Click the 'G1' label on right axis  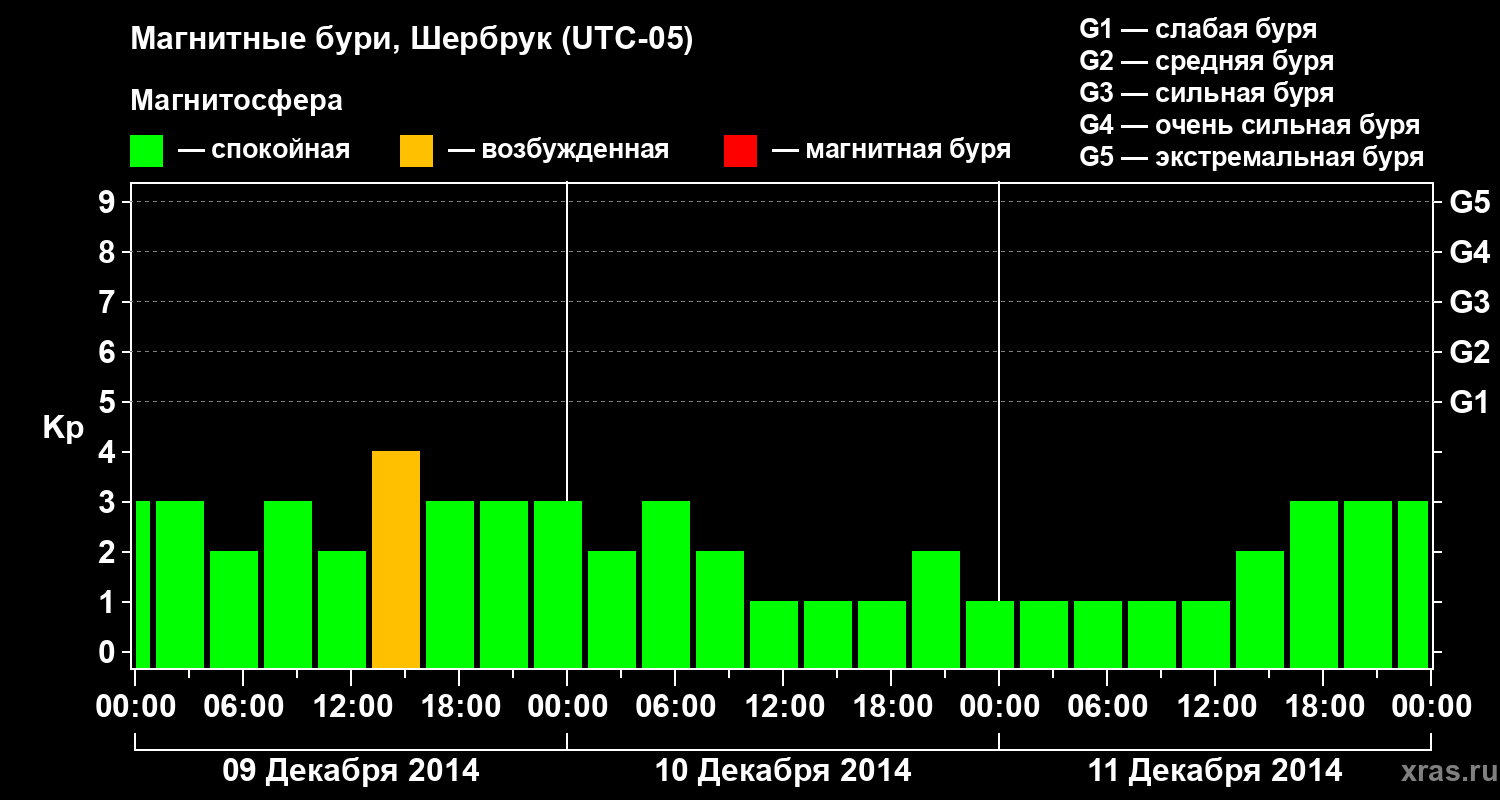(1470, 402)
